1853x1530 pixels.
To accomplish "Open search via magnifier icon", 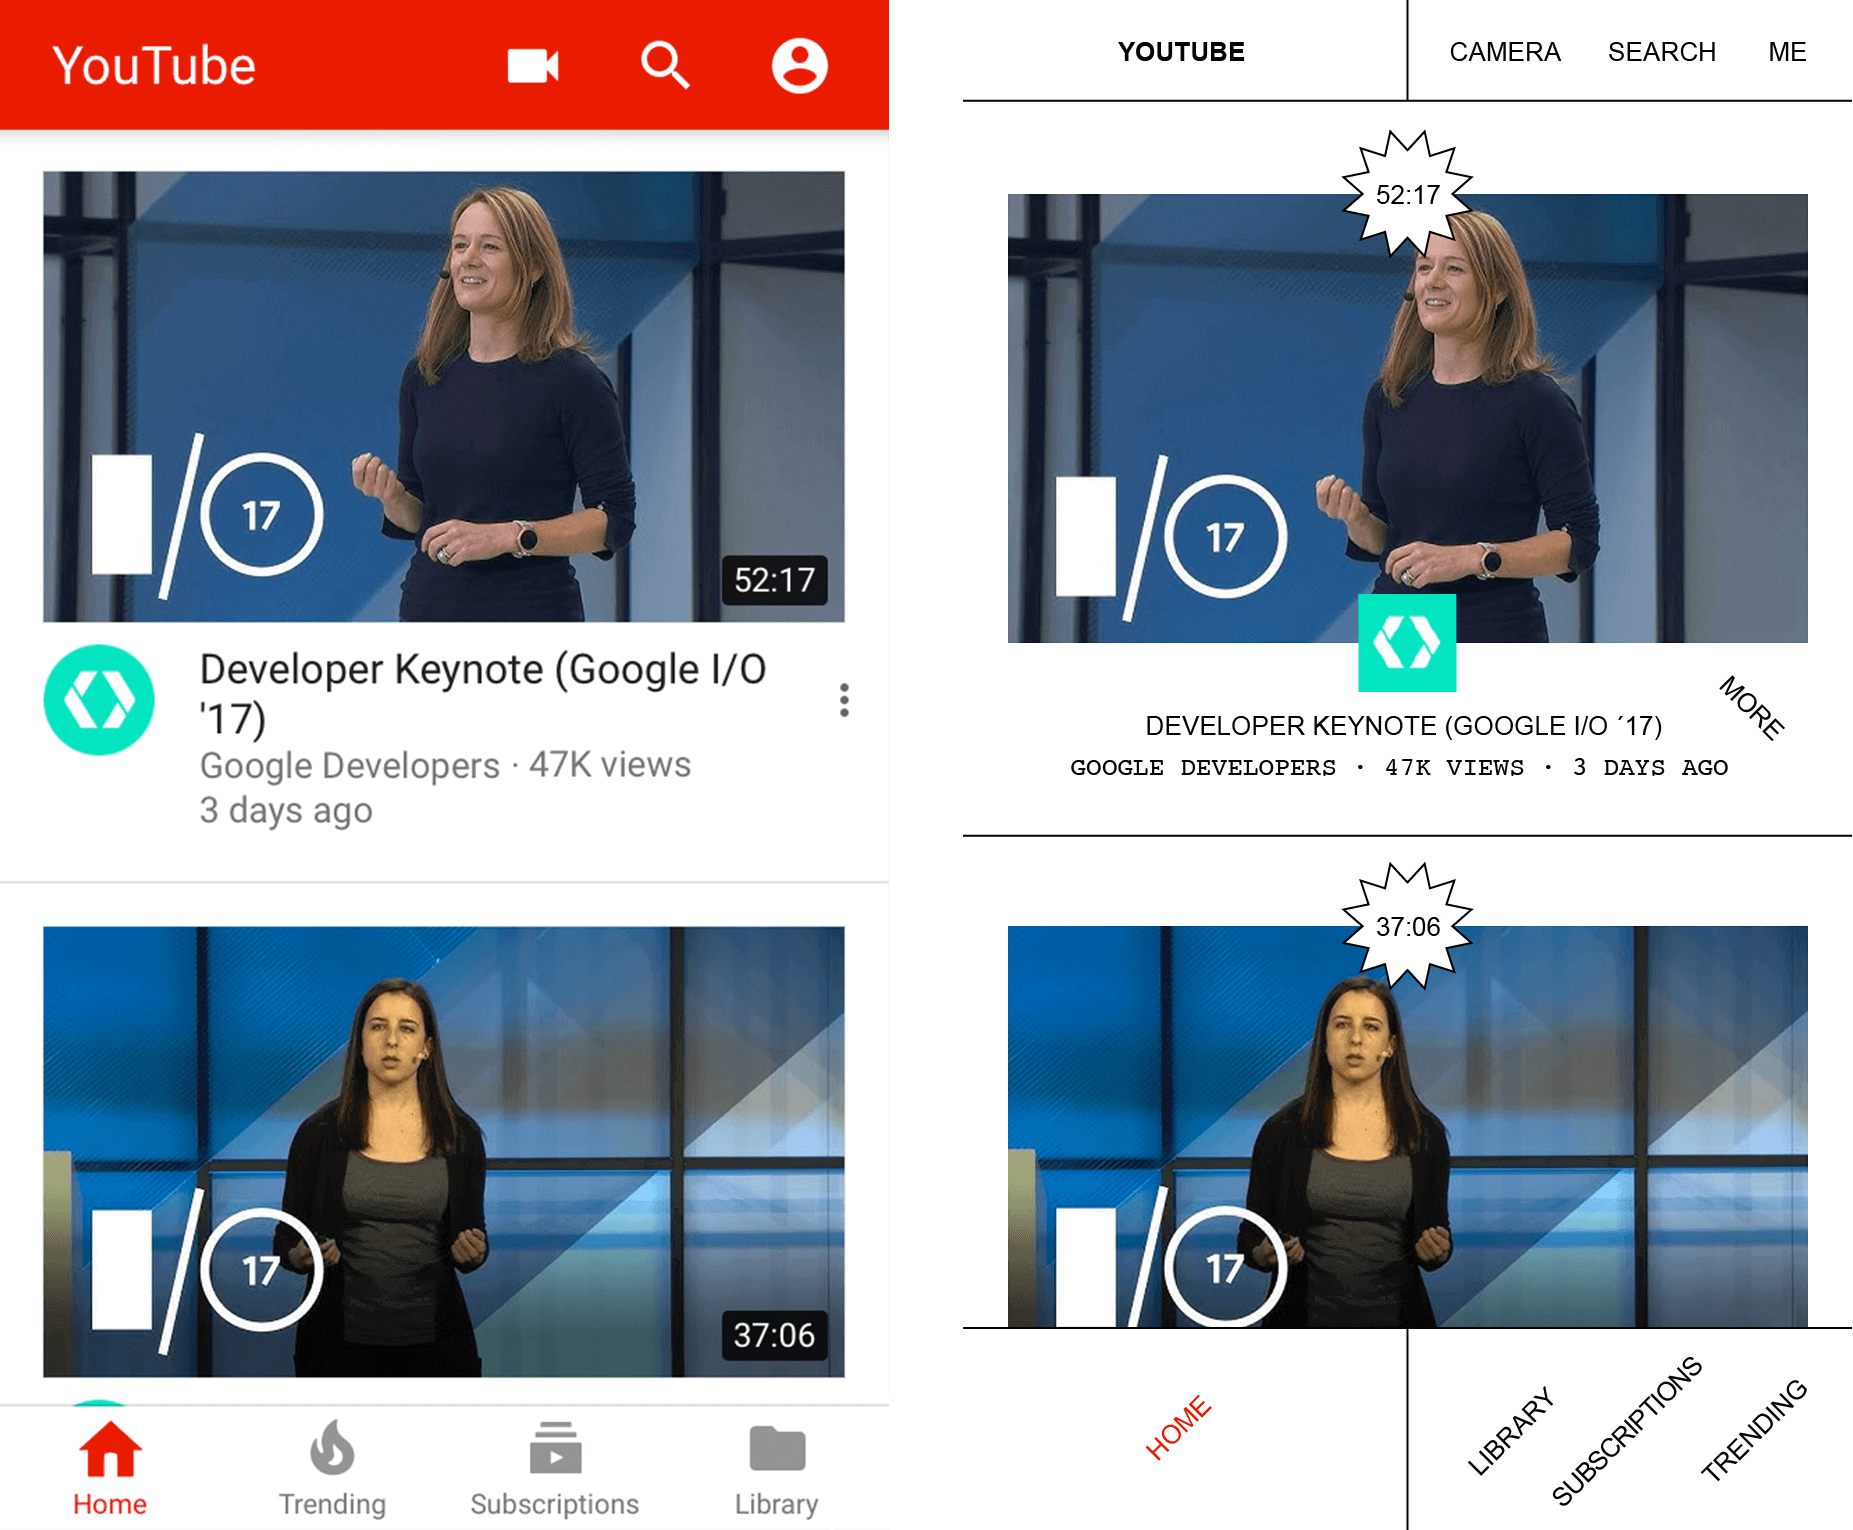I will tap(665, 66).
